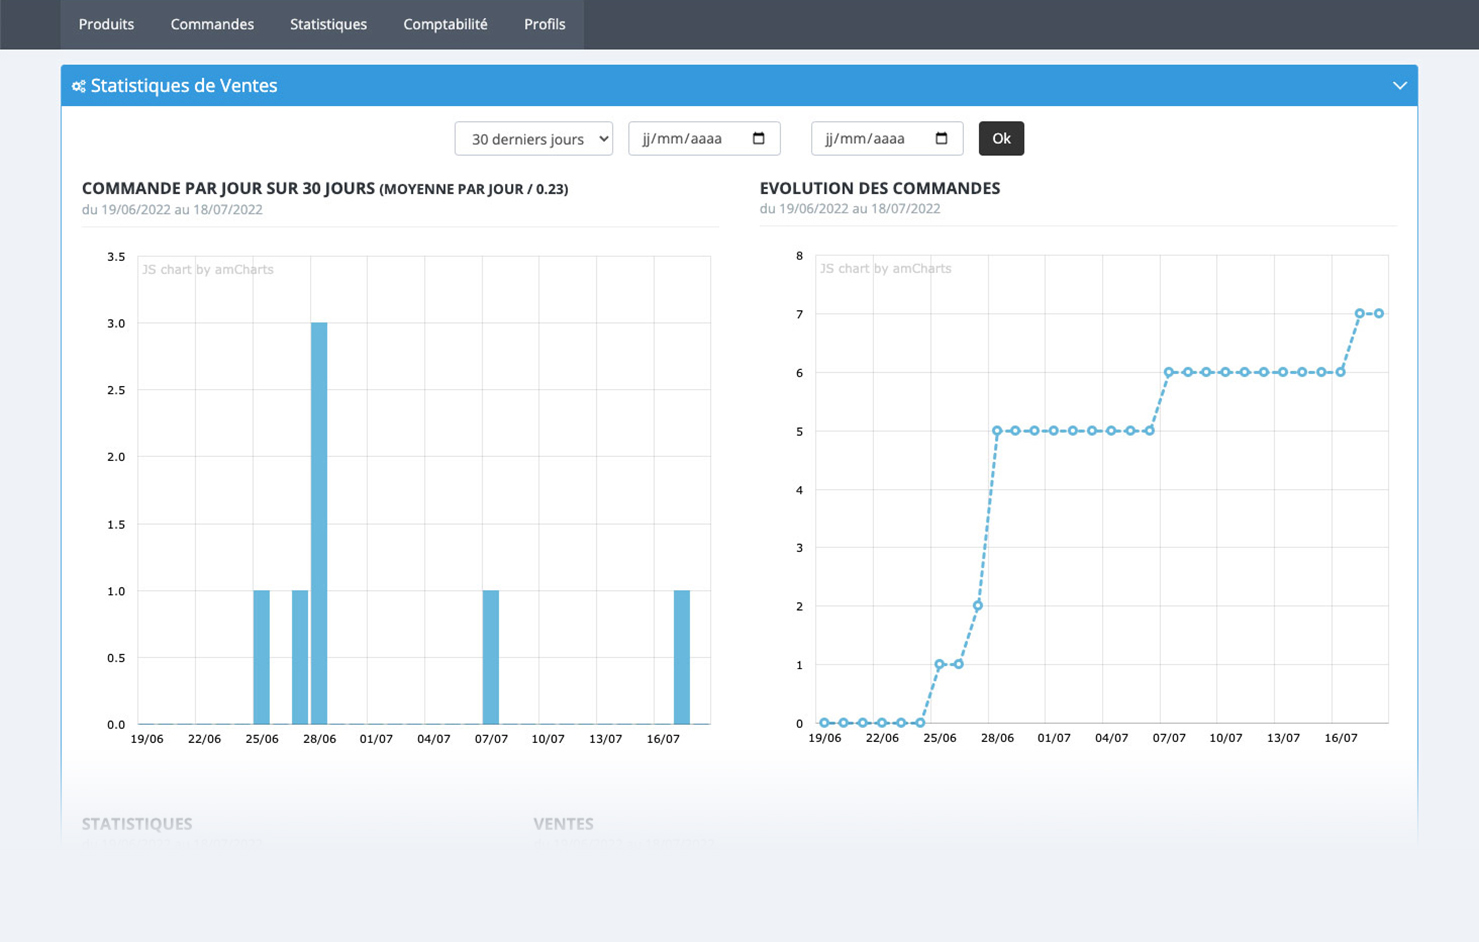Click the bar at 07/07 in bar chart
Viewport: 1479px width, 942px height.
[x=491, y=656]
